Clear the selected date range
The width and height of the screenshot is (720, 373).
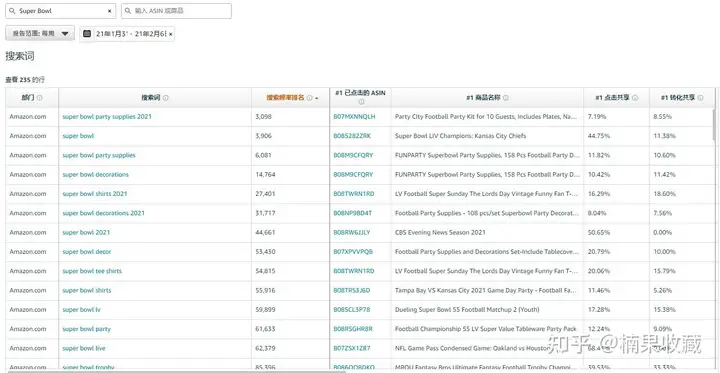tap(170, 34)
